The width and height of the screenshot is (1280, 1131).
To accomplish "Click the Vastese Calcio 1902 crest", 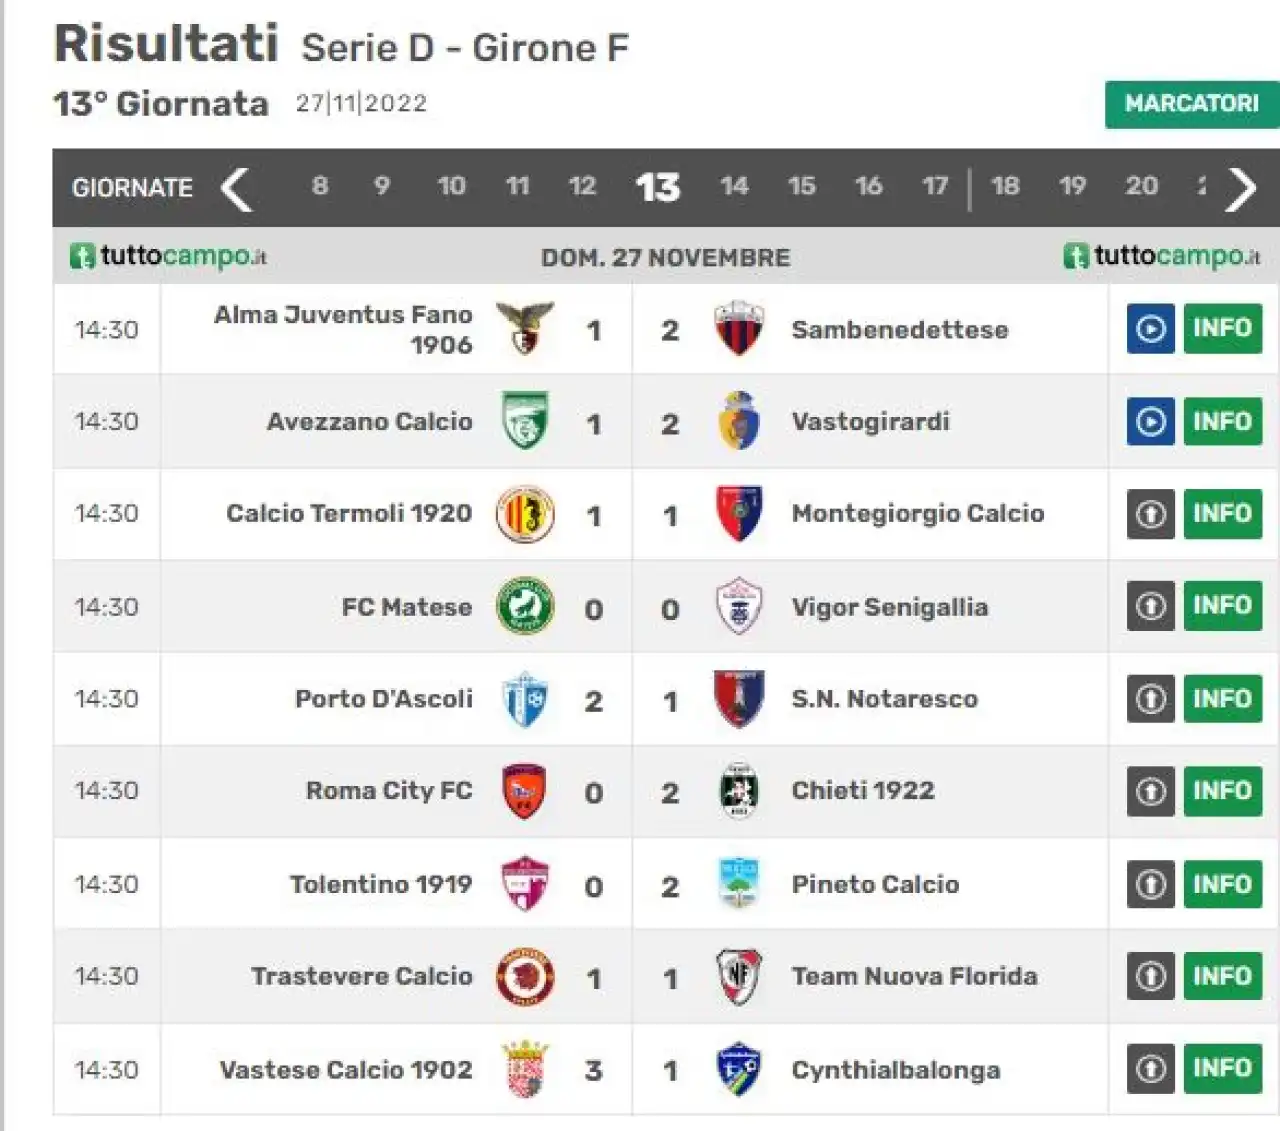I will pos(526,1069).
